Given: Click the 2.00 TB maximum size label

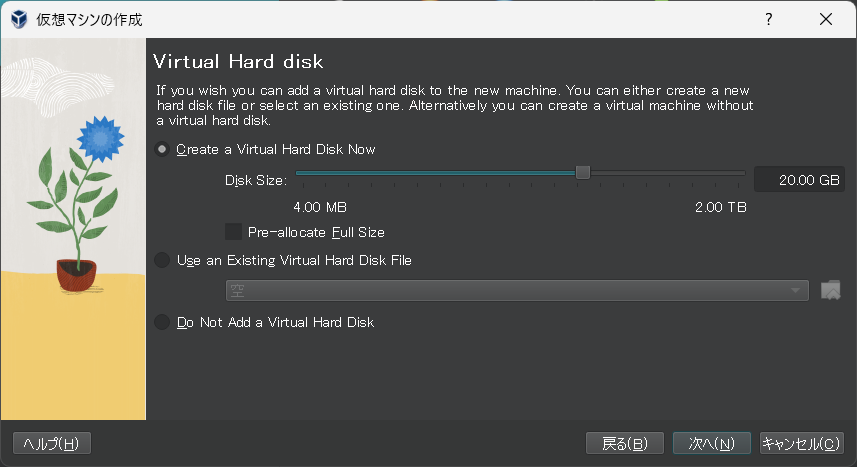Looking at the screenshot, I should [720, 207].
